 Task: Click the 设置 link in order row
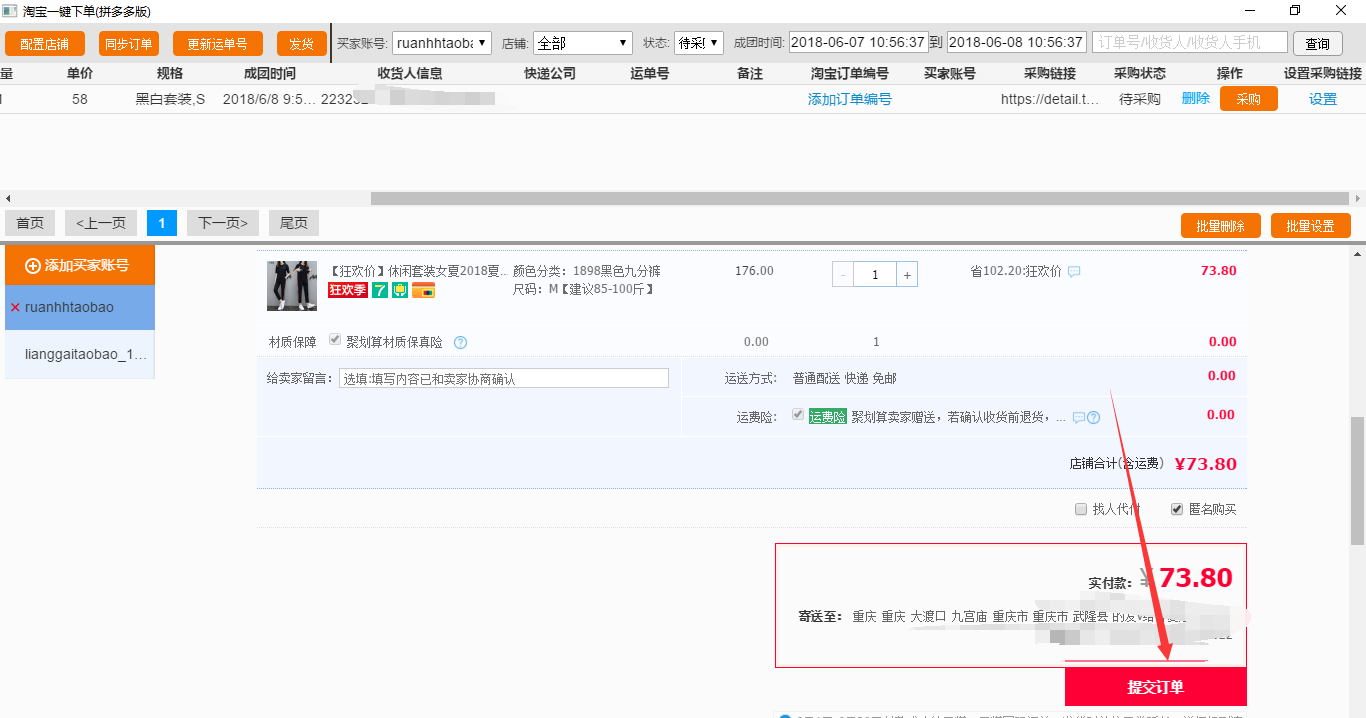(x=1323, y=99)
